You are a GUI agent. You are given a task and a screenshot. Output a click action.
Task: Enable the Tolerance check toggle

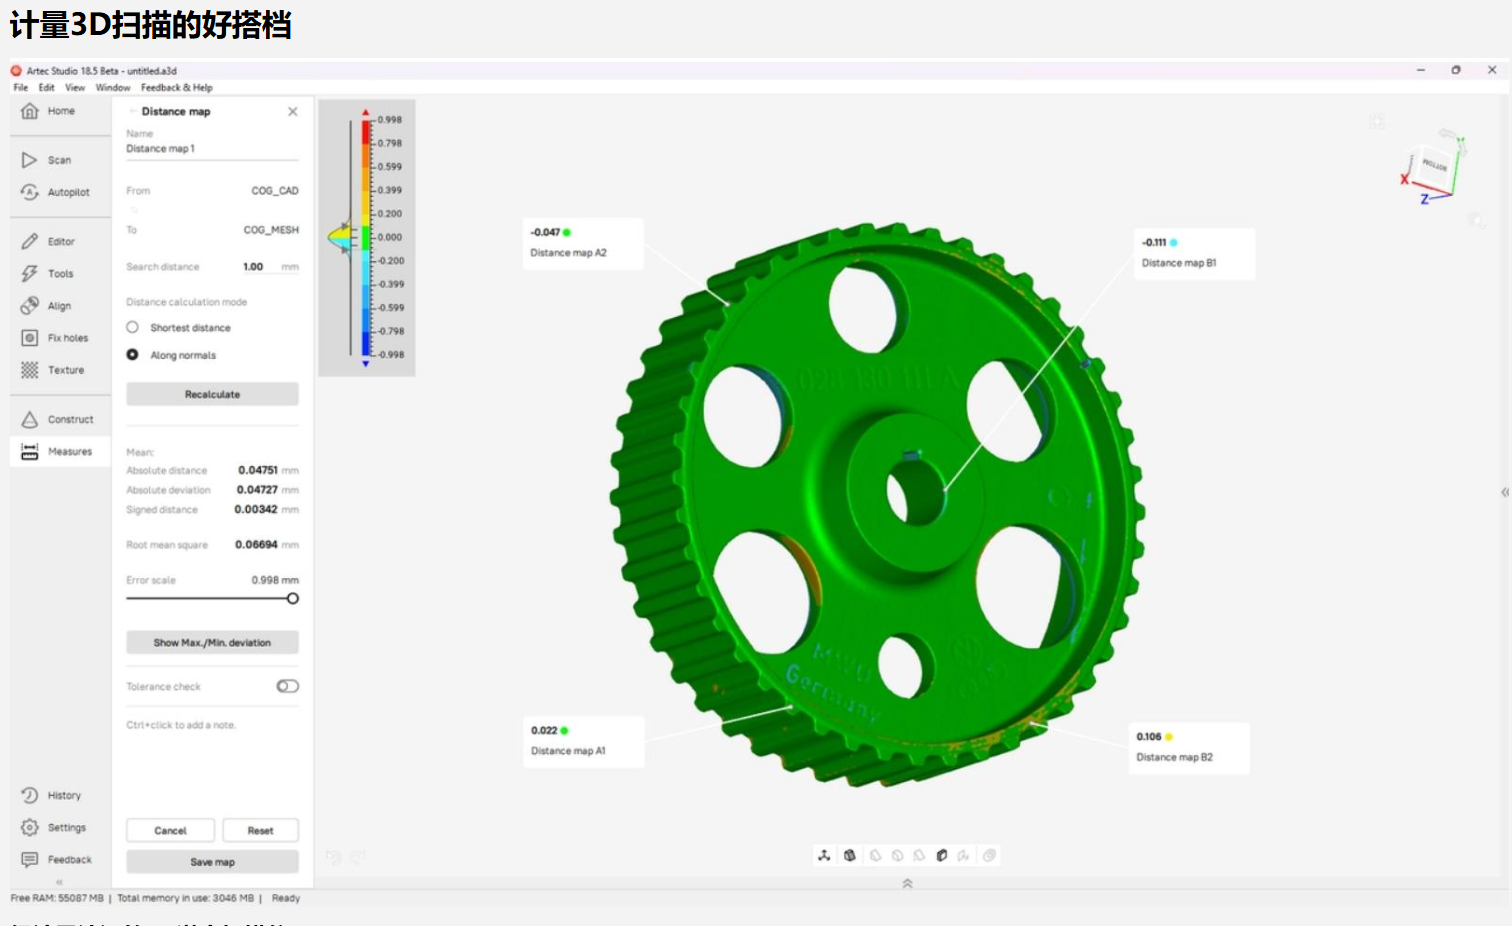(x=287, y=686)
